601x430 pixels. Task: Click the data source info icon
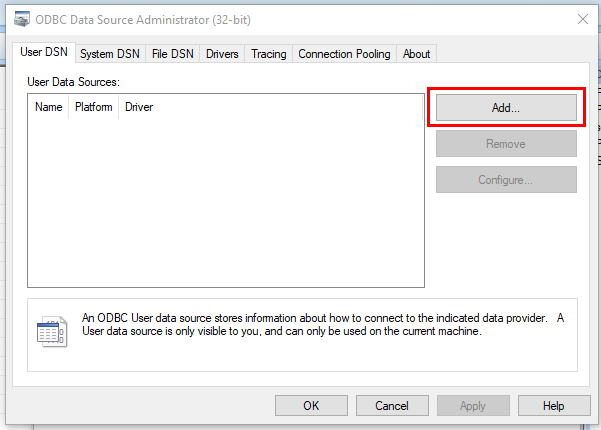[x=51, y=333]
